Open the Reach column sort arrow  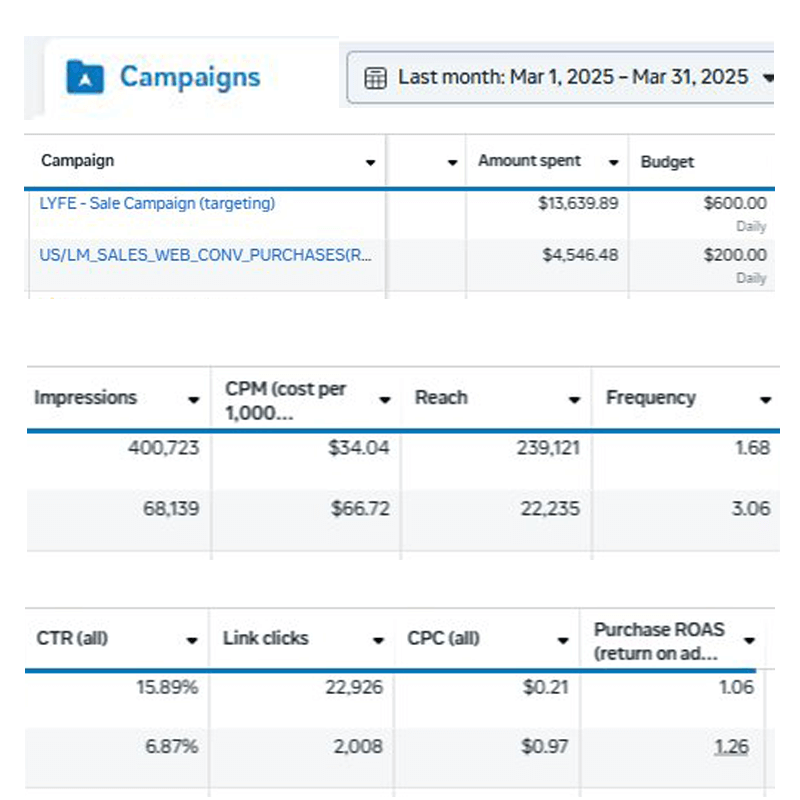tap(574, 400)
